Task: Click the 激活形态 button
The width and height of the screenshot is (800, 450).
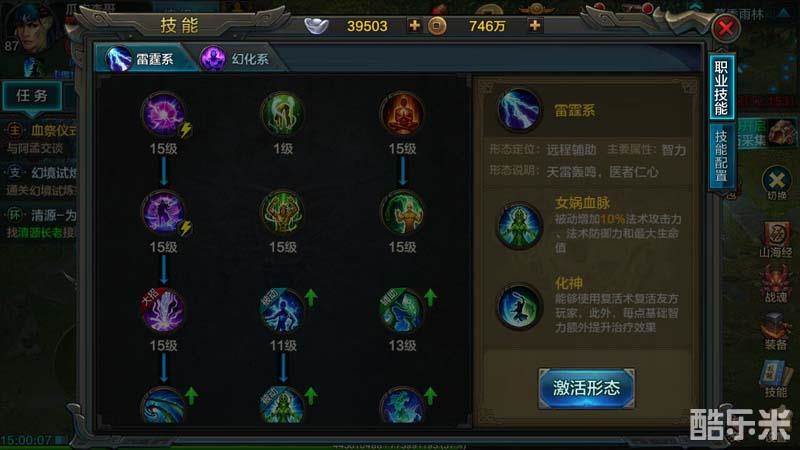Action: click(x=586, y=388)
